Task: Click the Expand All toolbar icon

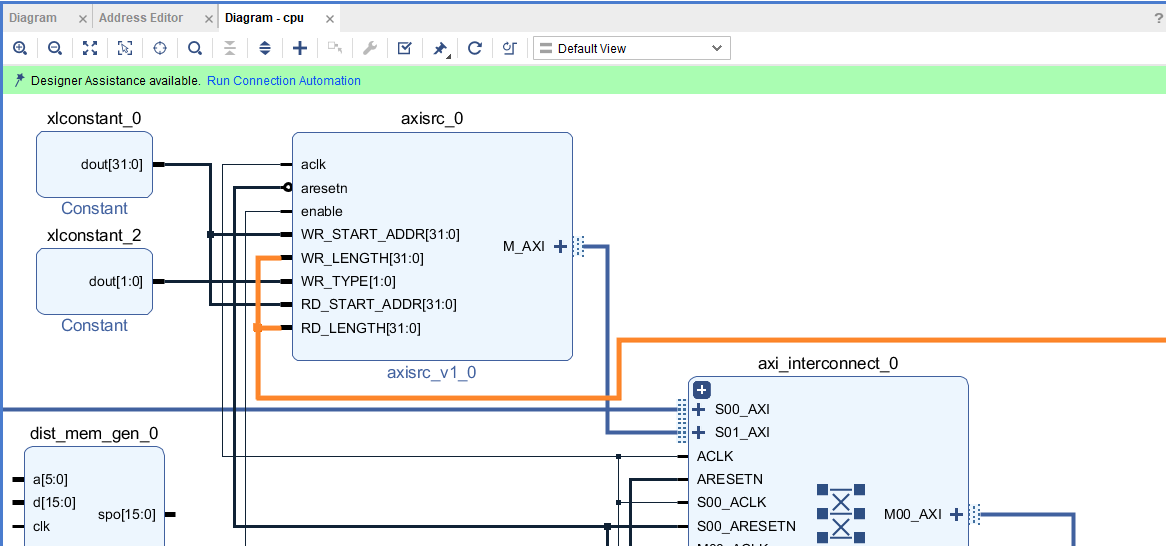Action: (x=265, y=48)
